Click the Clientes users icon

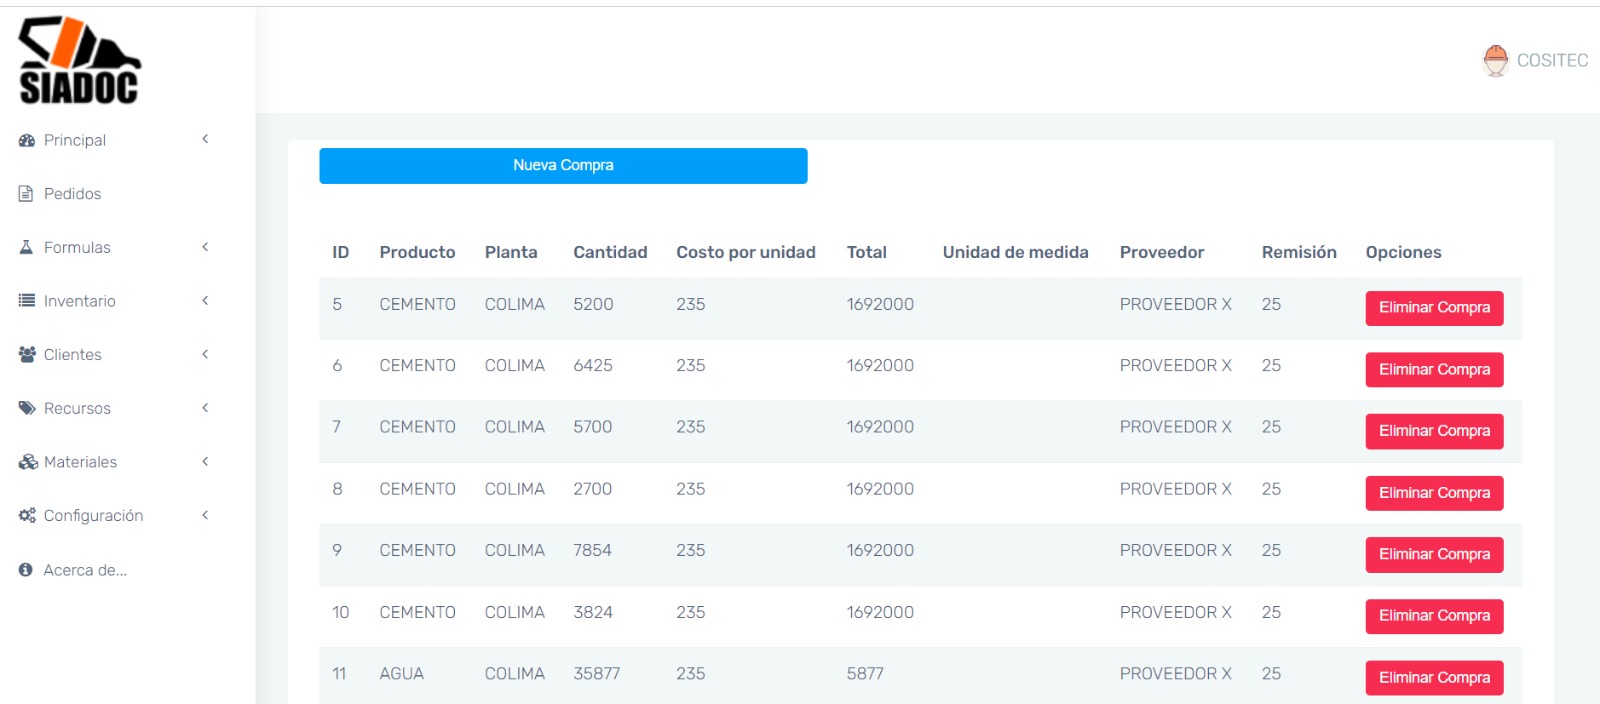point(27,355)
